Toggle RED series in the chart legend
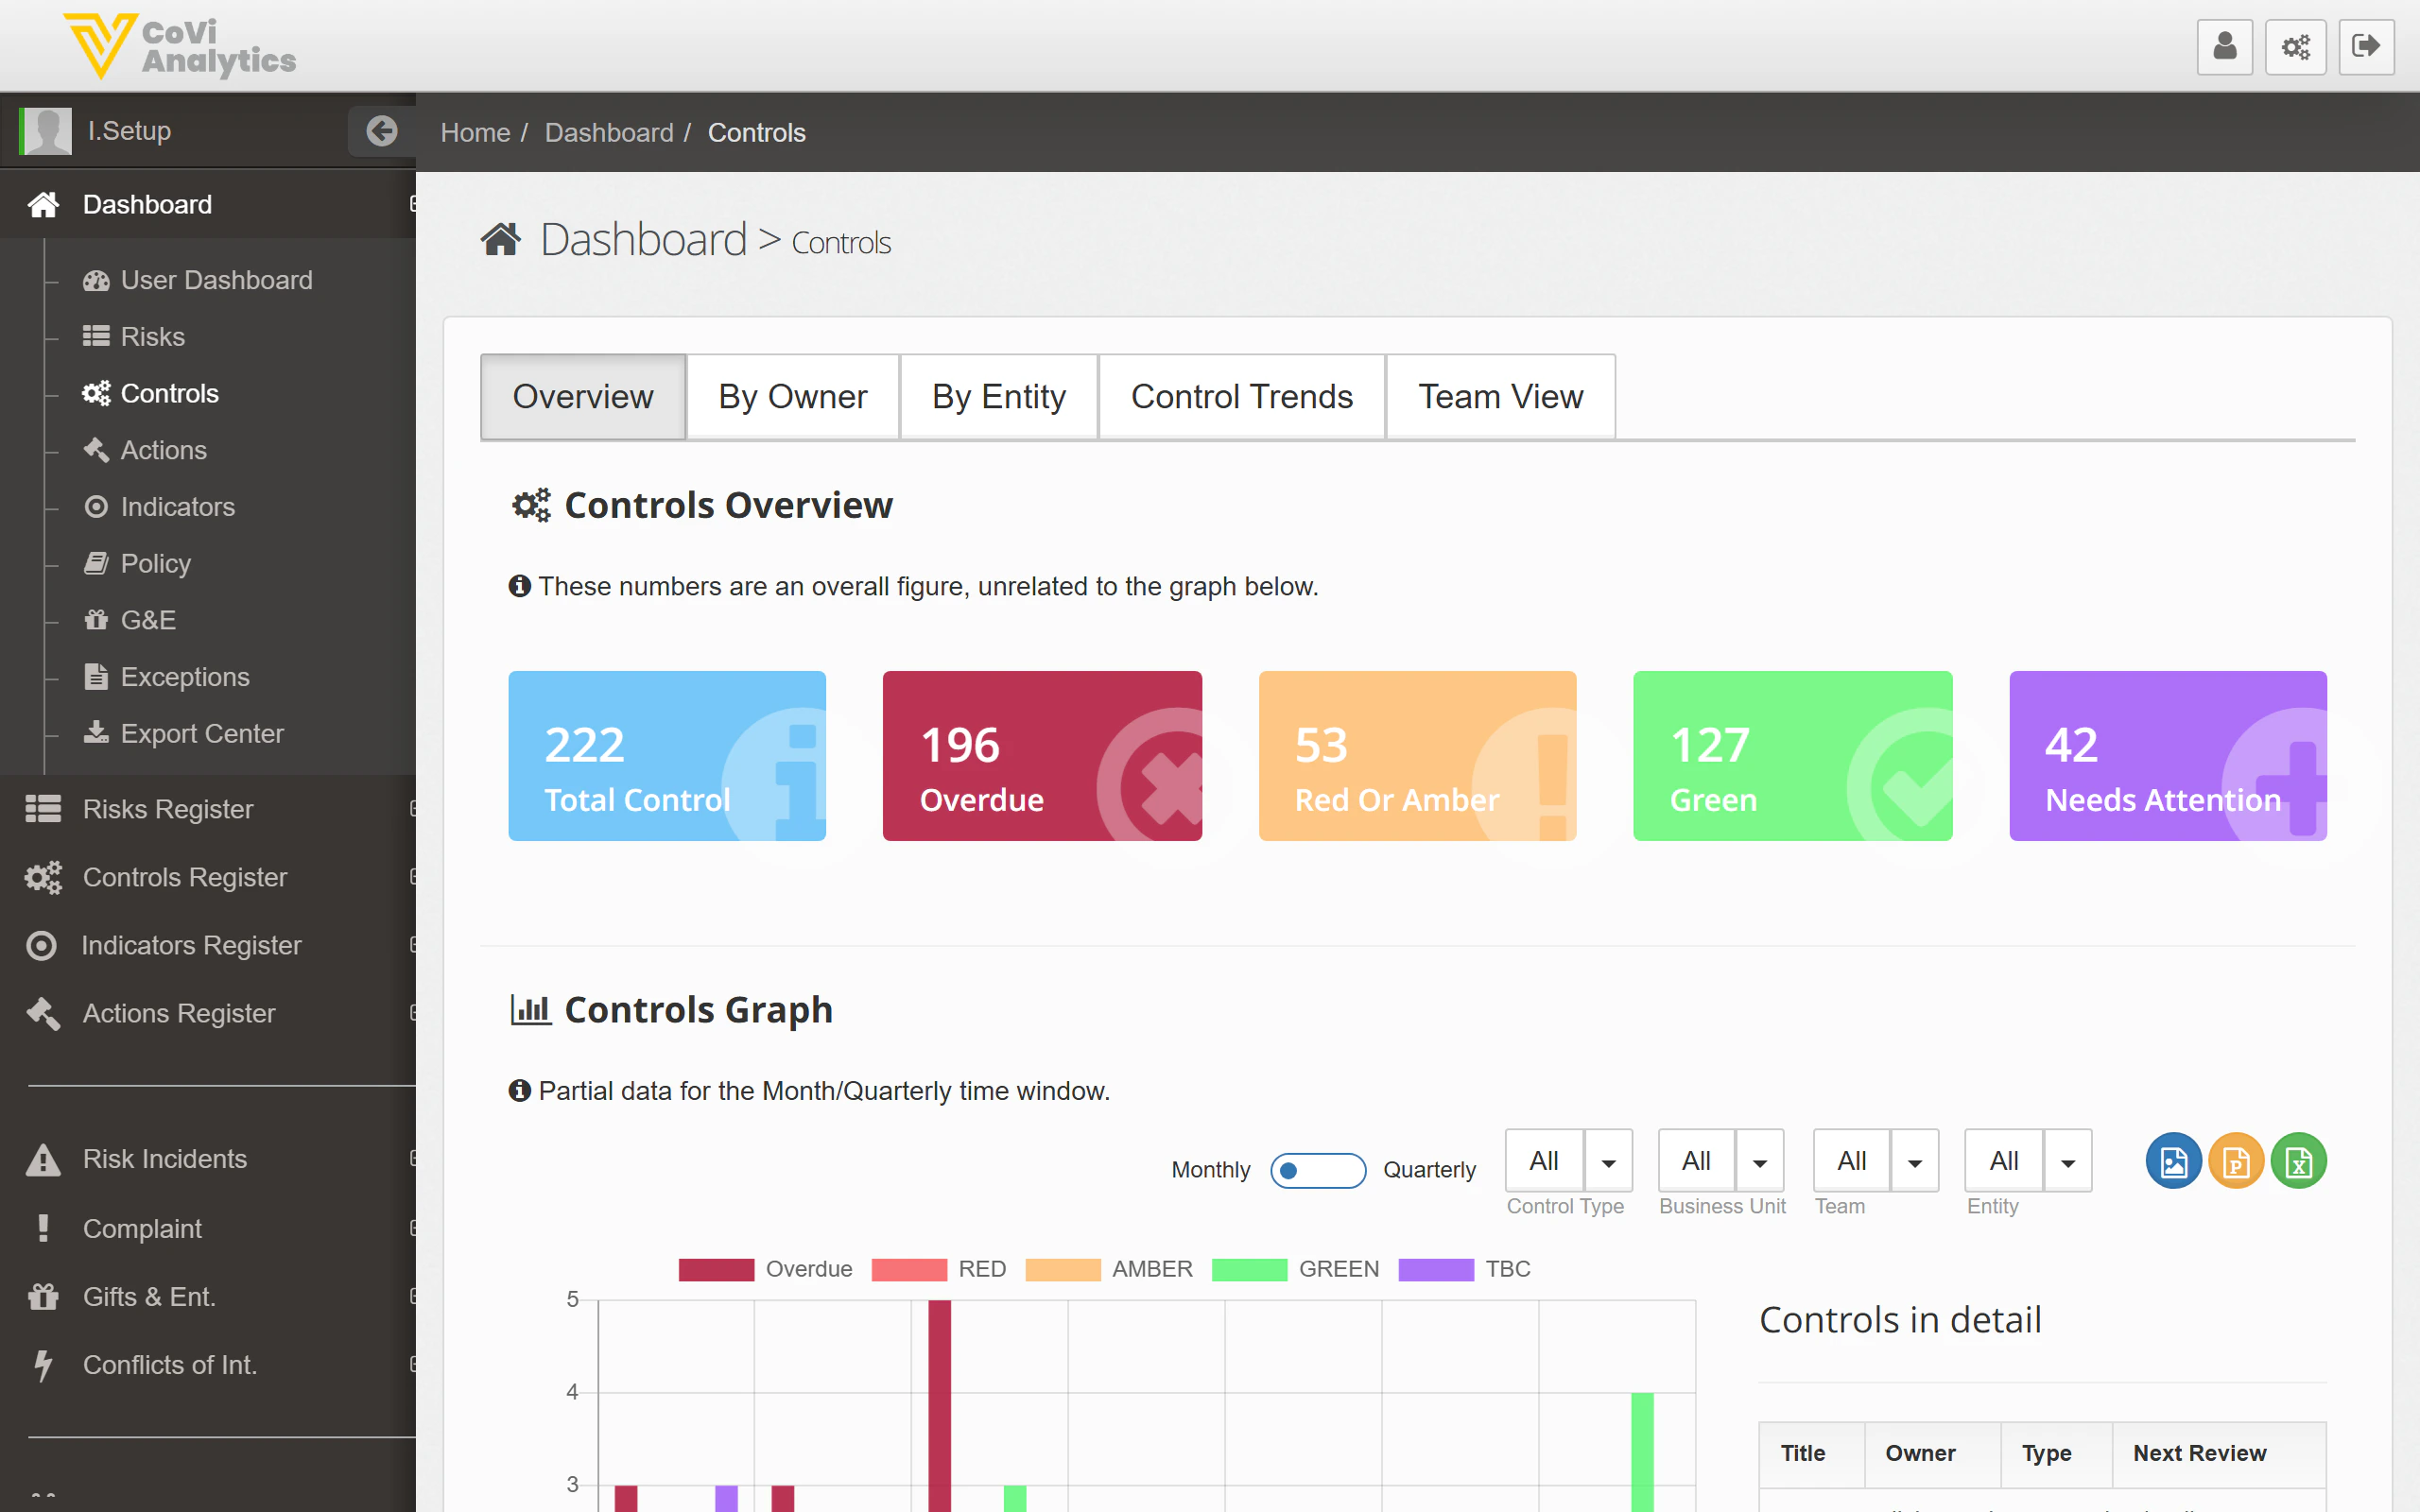 click(x=939, y=1269)
